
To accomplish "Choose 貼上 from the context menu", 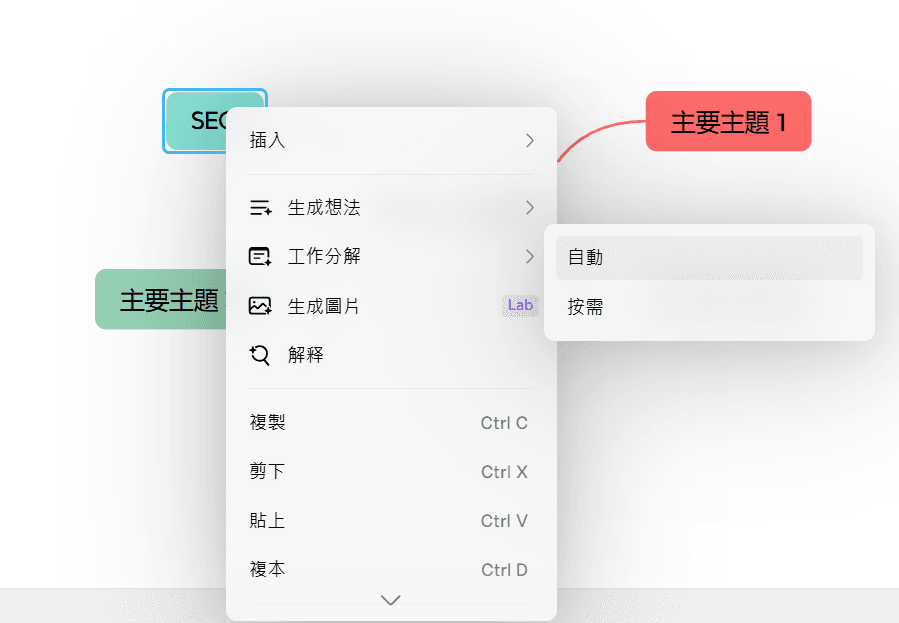I will click(267, 520).
